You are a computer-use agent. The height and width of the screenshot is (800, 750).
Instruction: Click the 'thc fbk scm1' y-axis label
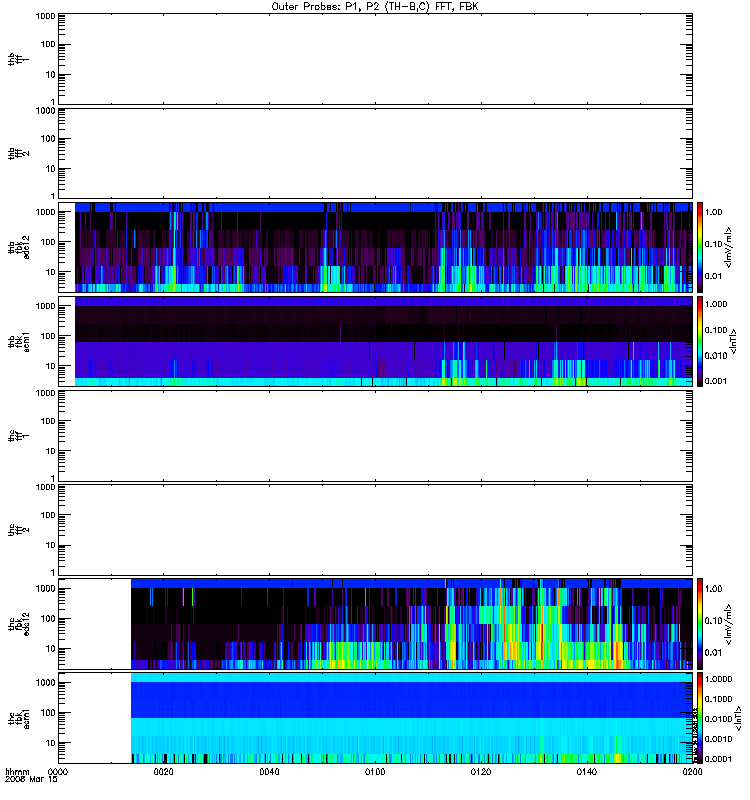(18, 718)
